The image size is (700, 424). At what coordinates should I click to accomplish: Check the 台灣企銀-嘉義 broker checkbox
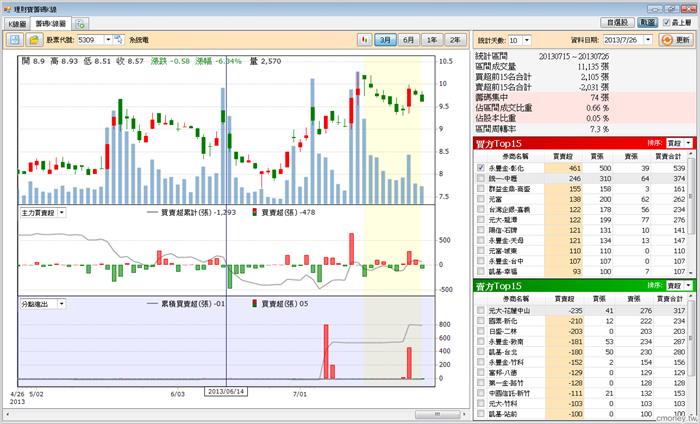tap(480, 209)
